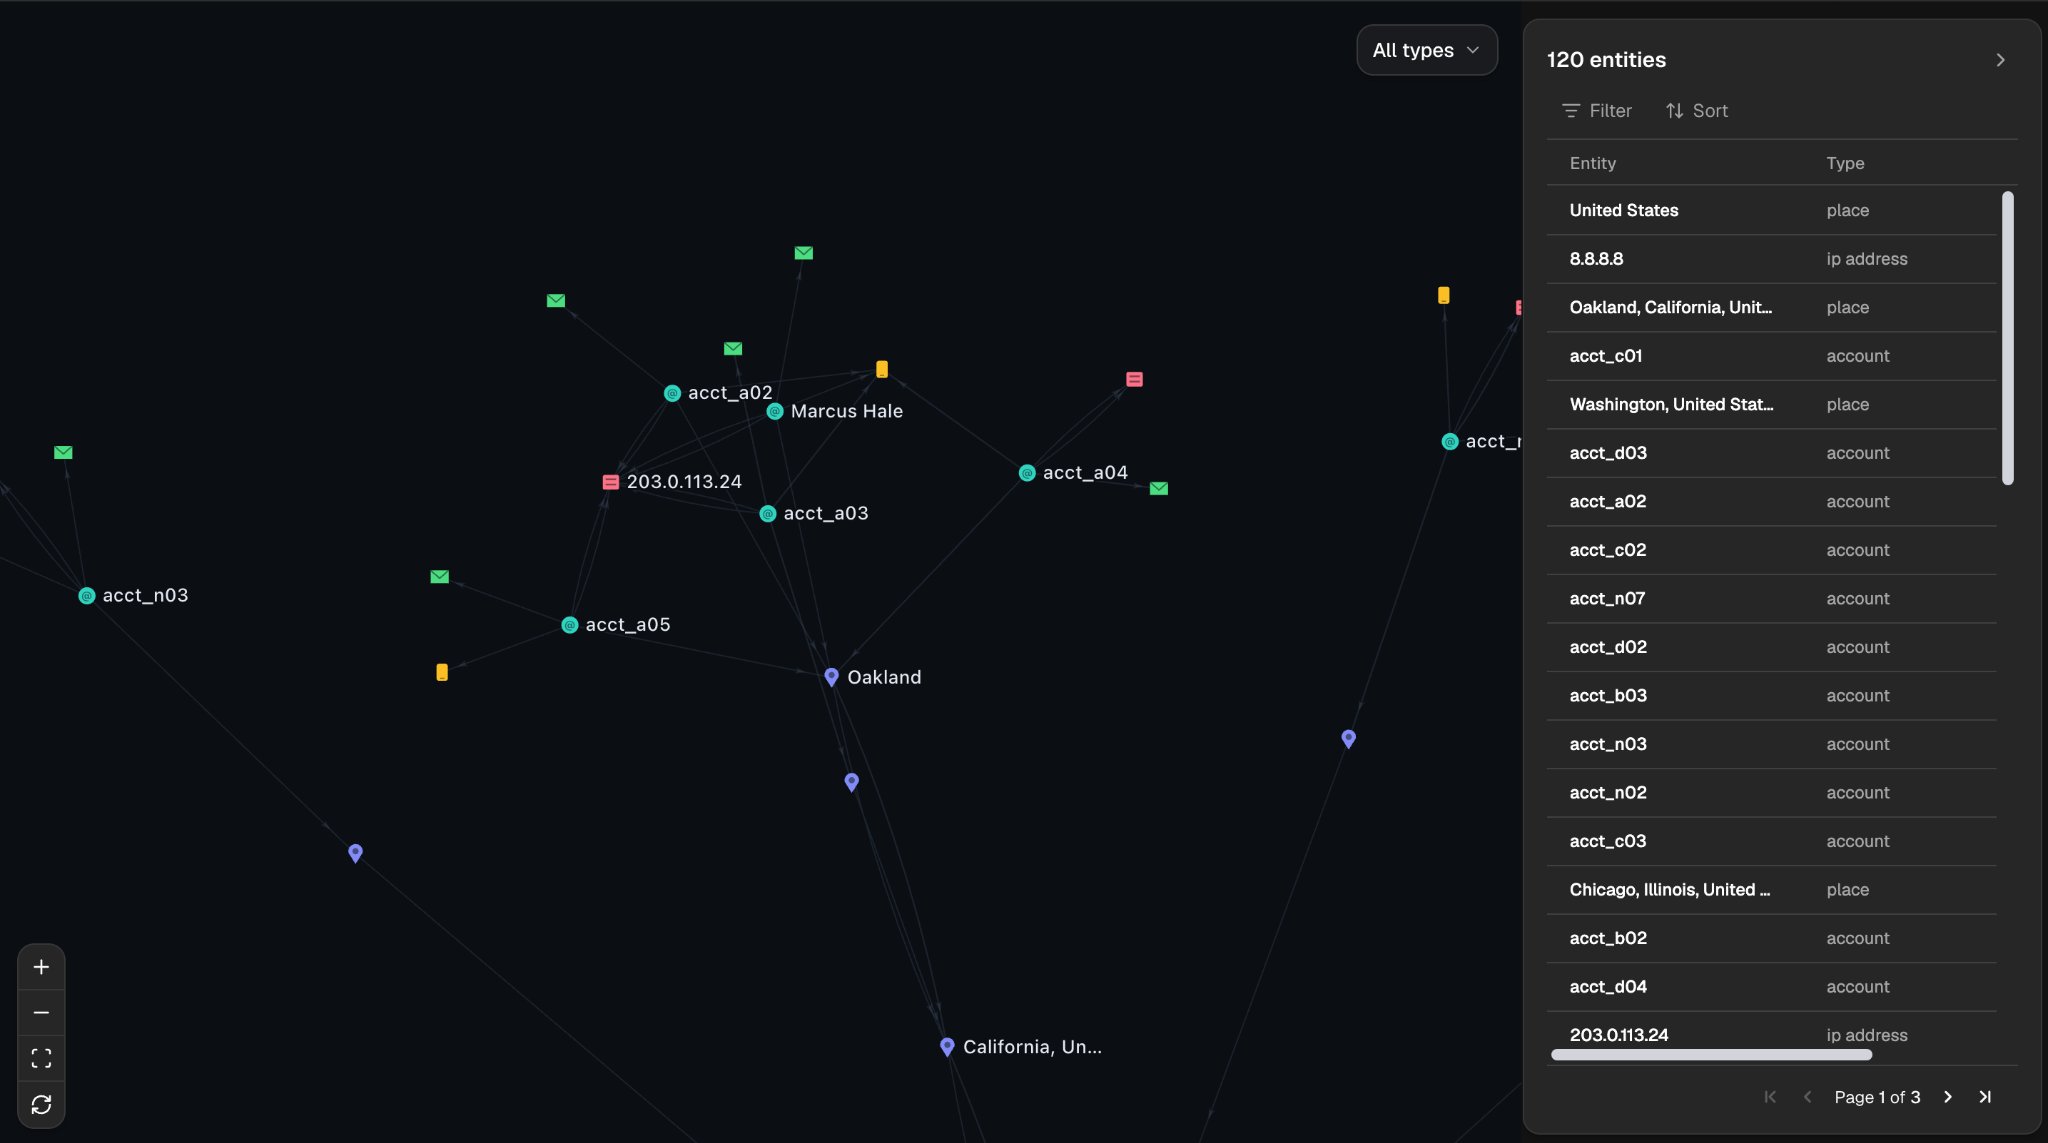The height and width of the screenshot is (1143, 2048).
Task: Jump to last page of entities
Action: tap(1985, 1097)
